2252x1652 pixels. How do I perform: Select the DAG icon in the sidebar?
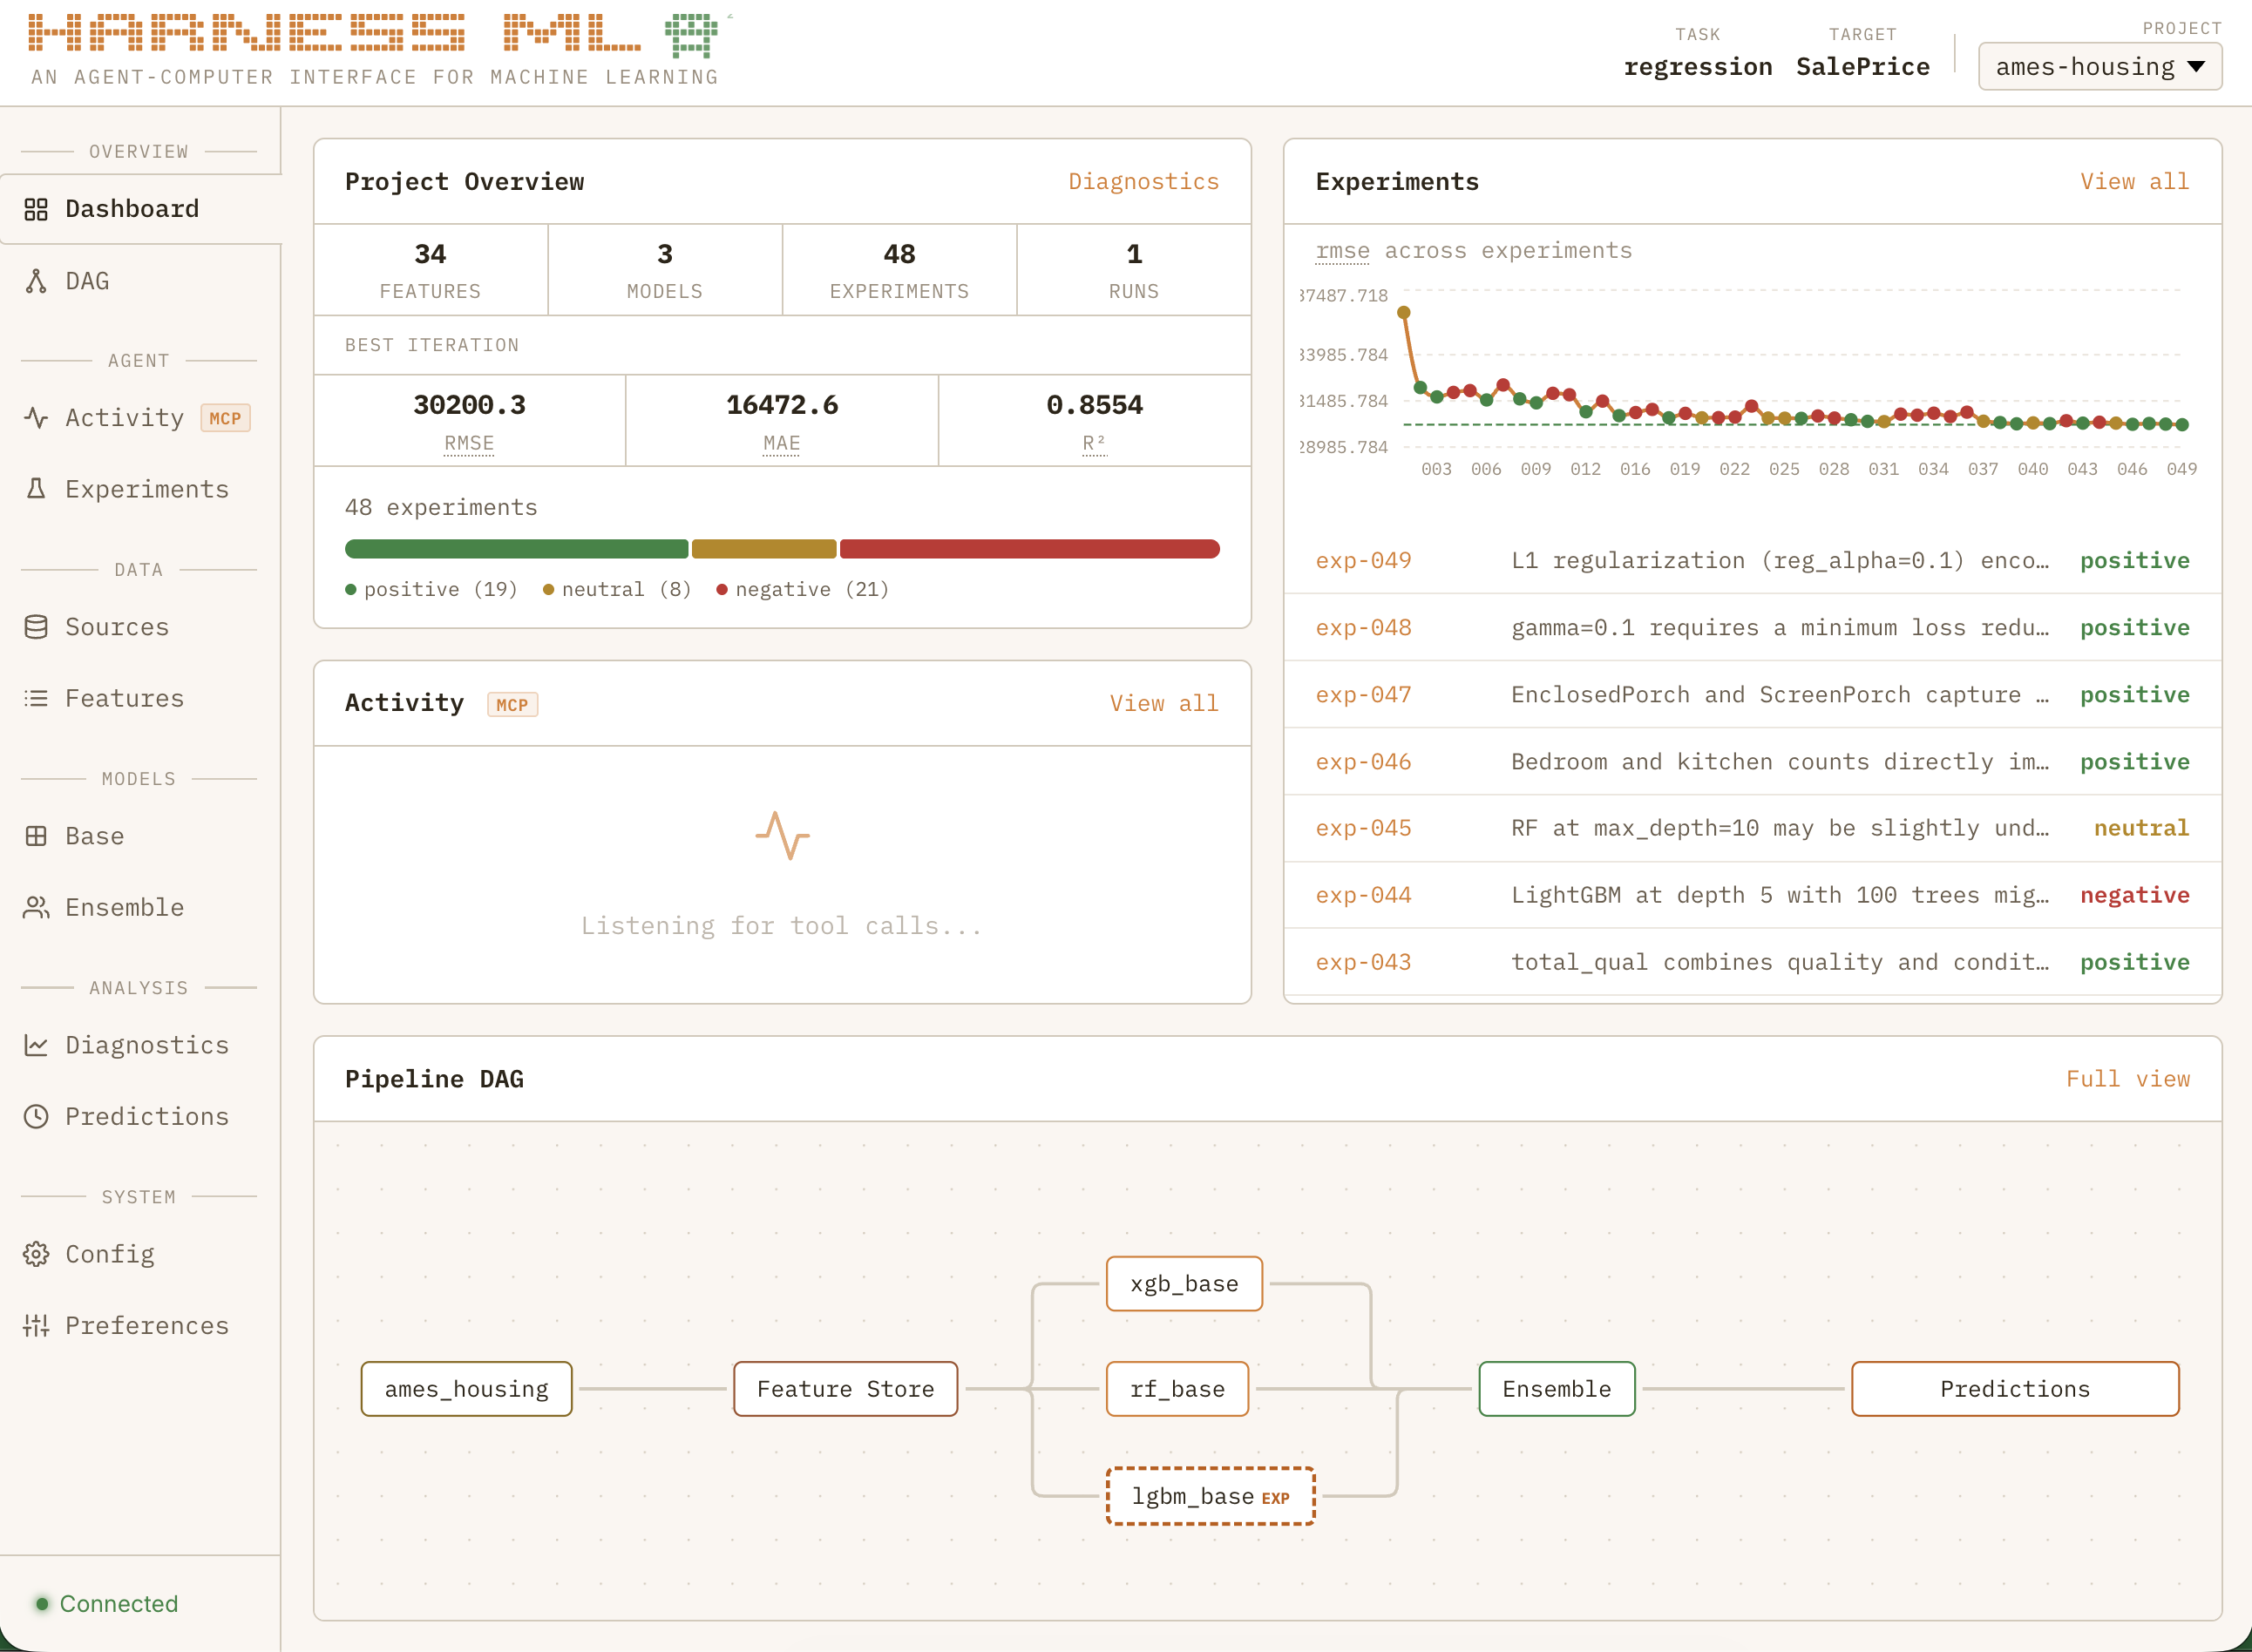point(37,281)
